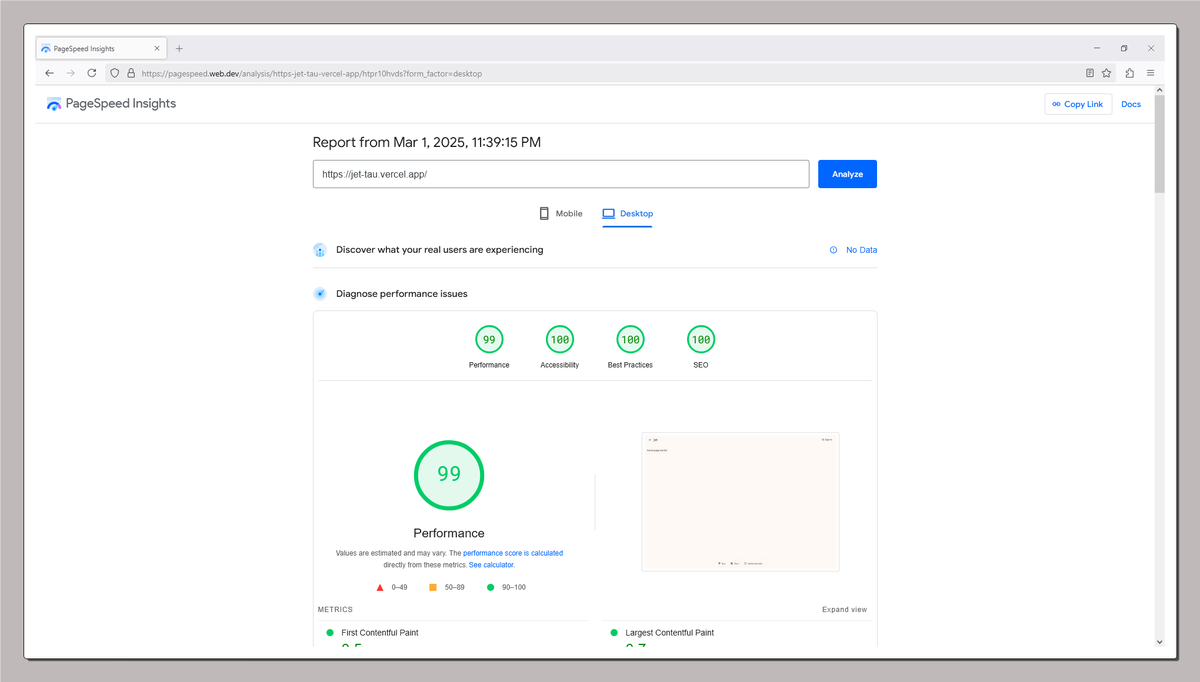This screenshot has width=1200, height=682.
Task: Click the Performance 99 score gauge
Action: coord(489,340)
